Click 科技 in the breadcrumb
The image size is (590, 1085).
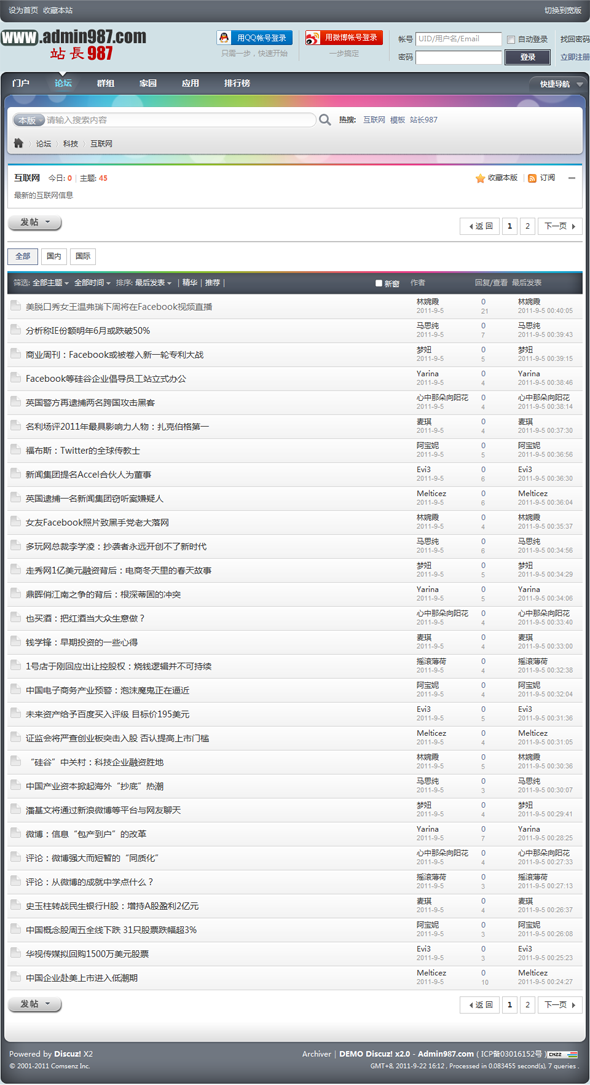[71, 144]
